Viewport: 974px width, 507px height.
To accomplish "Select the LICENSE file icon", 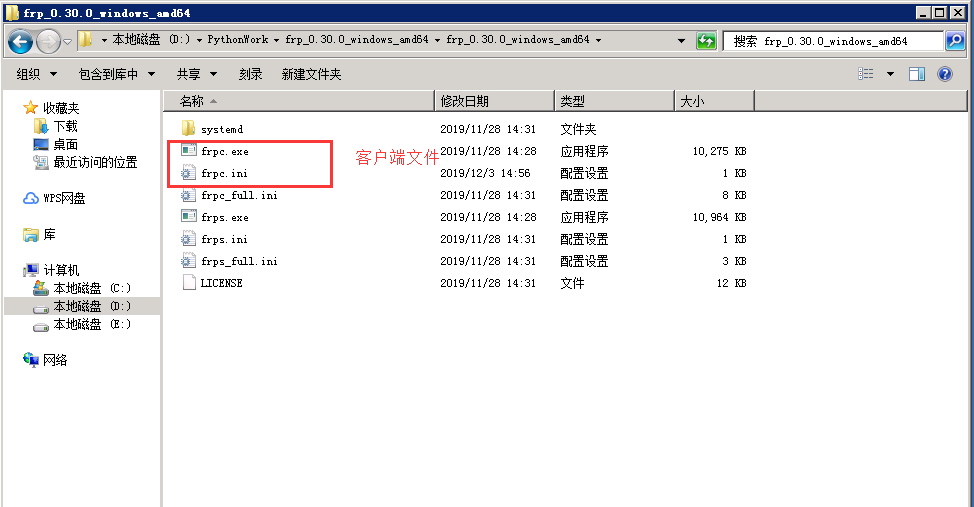I will pos(189,282).
